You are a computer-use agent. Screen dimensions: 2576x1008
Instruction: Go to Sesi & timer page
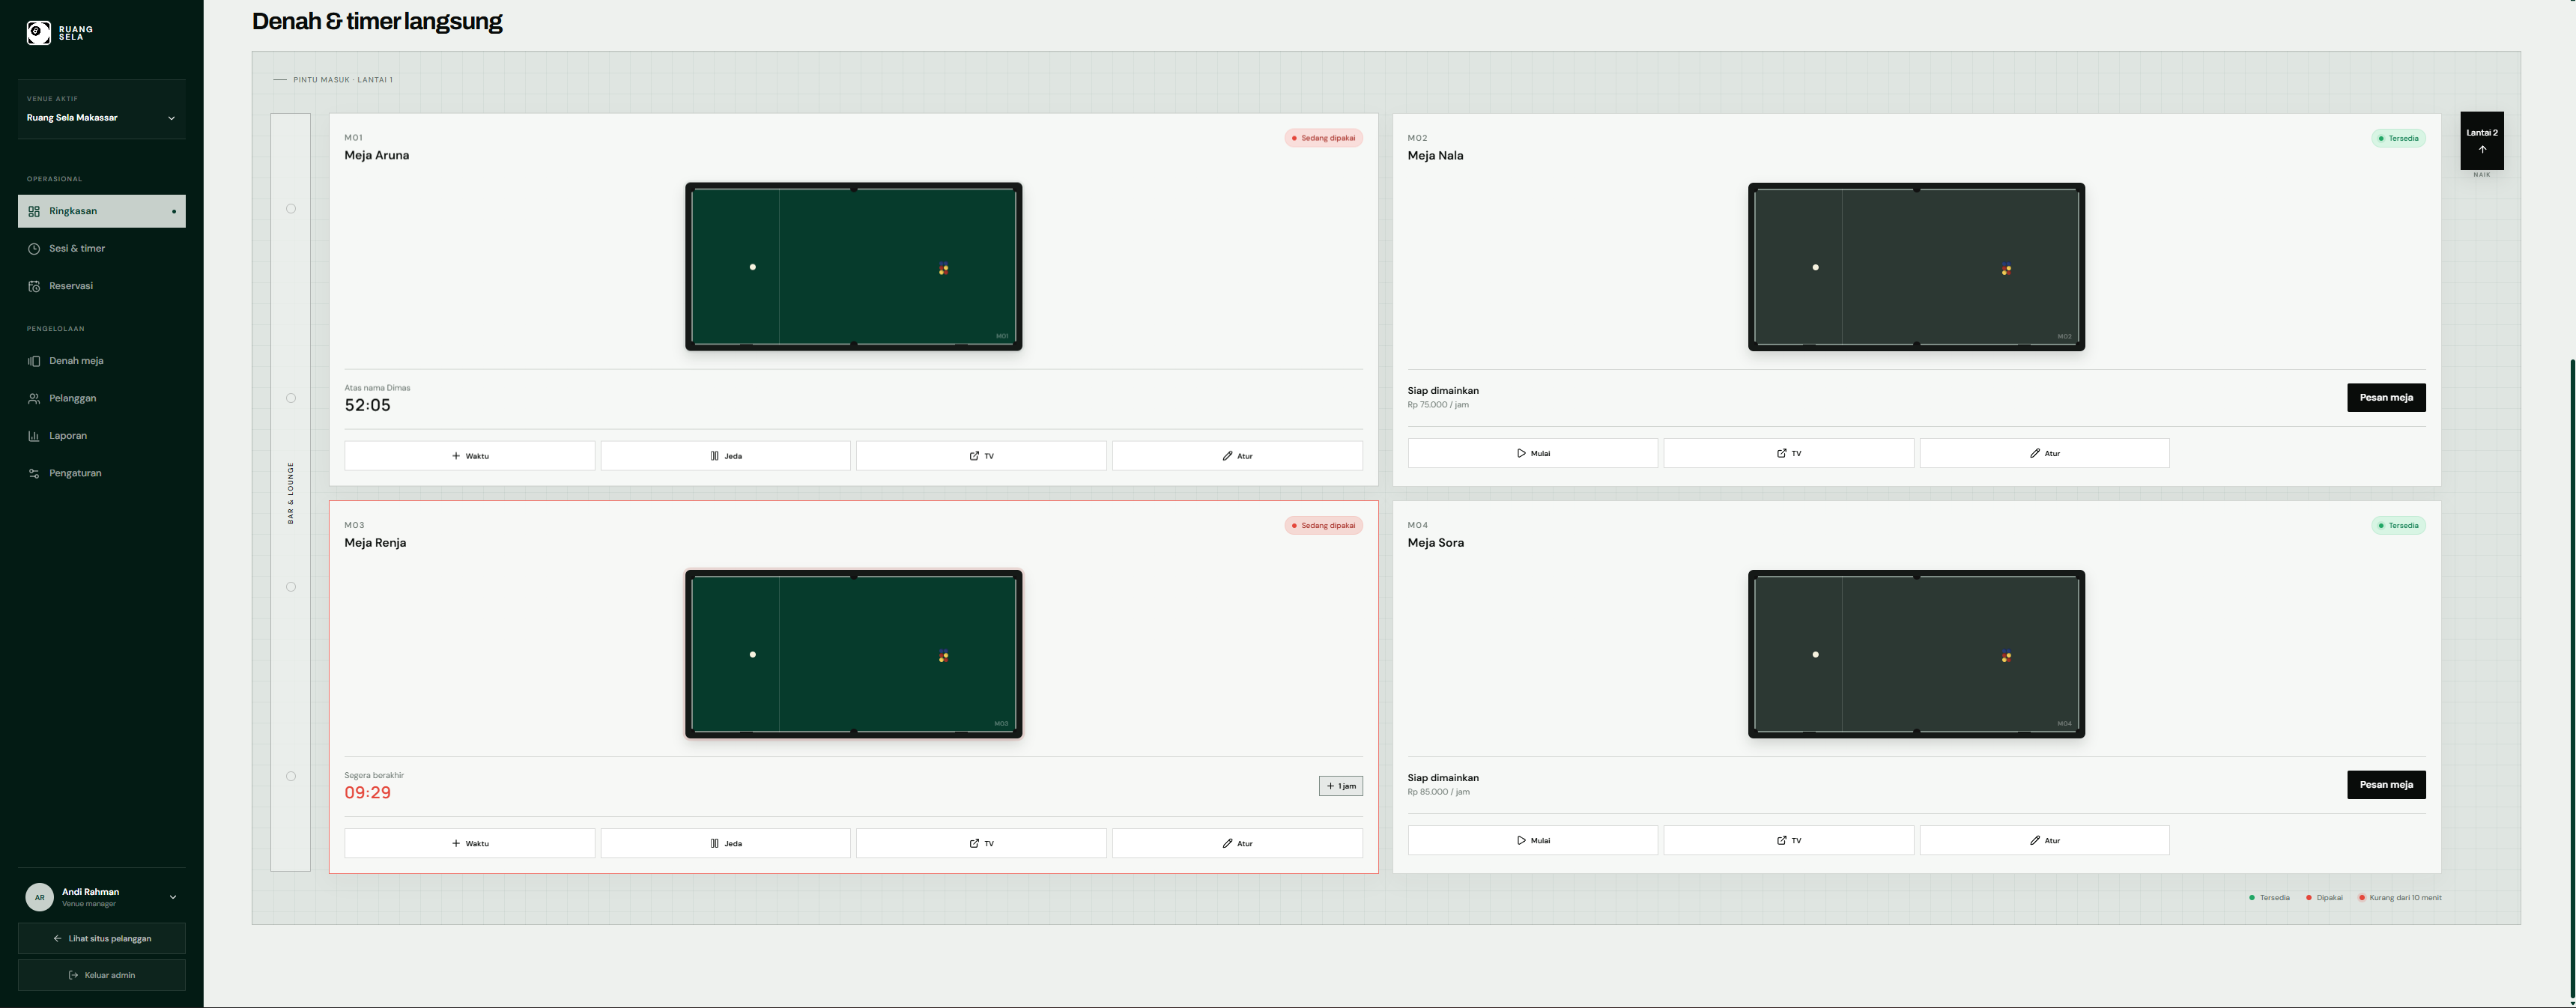(x=102, y=248)
